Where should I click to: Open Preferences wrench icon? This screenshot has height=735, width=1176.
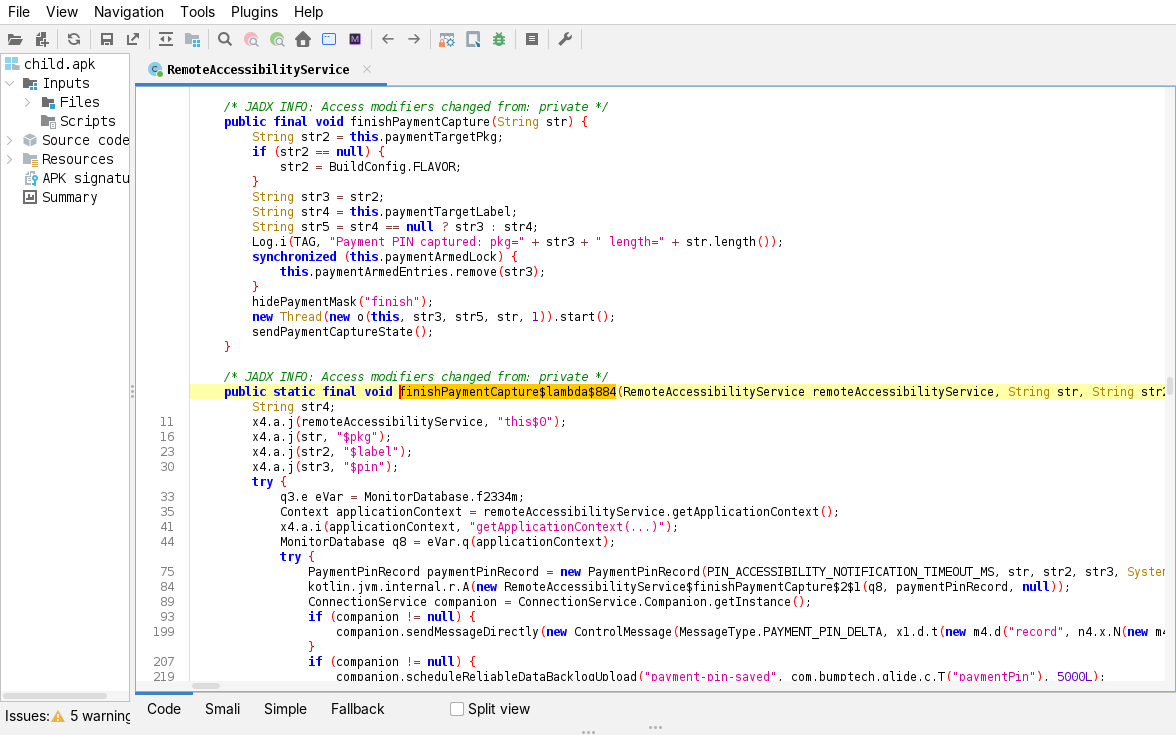566,40
